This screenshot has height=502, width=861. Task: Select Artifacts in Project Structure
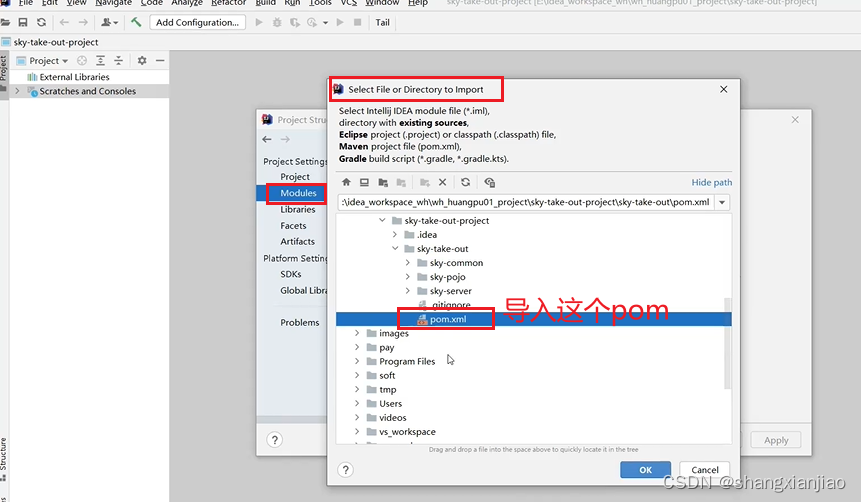click(298, 242)
